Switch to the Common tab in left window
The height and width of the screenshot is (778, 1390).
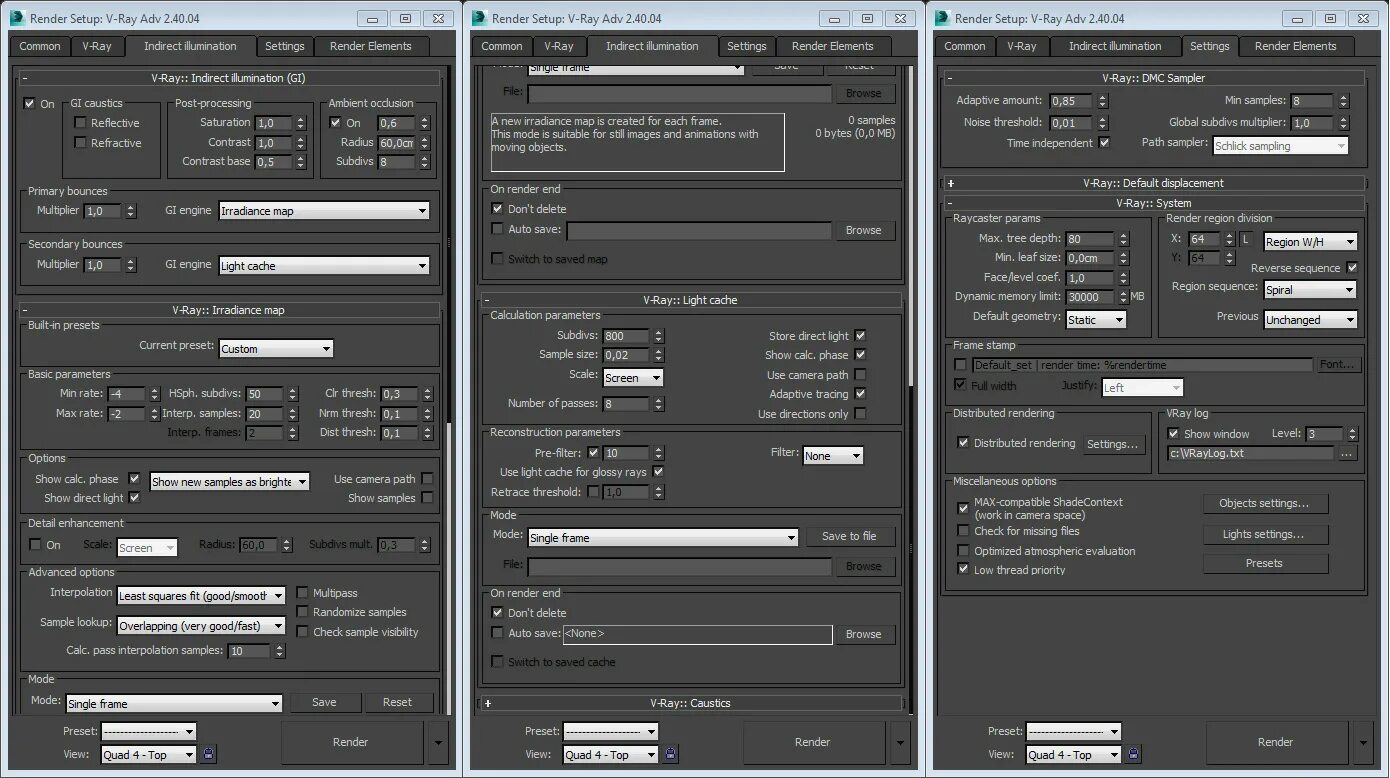(40, 46)
